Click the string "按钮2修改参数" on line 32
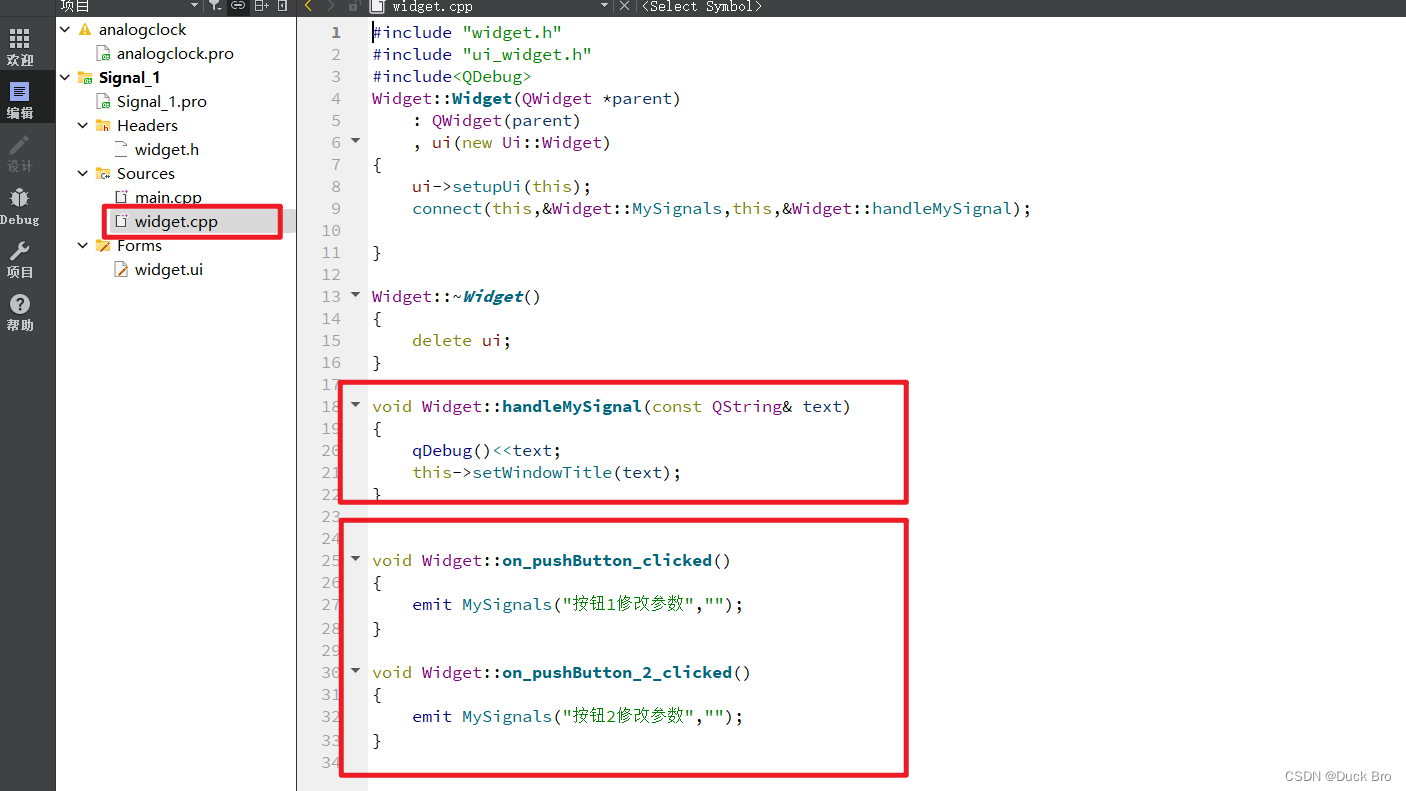1406x791 pixels. [626, 716]
